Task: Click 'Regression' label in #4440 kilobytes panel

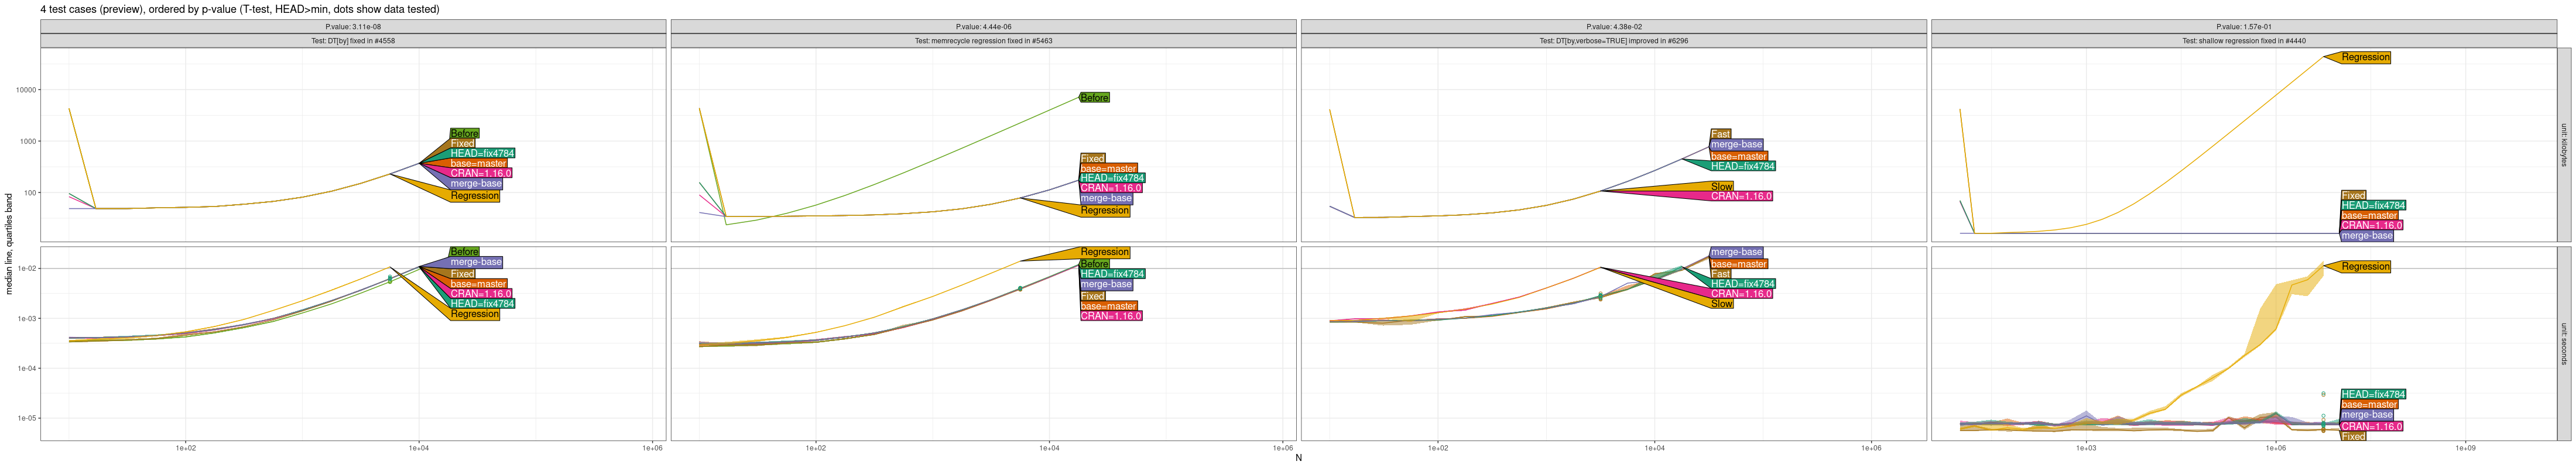Action: pyautogui.click(x=2366, y=57)
